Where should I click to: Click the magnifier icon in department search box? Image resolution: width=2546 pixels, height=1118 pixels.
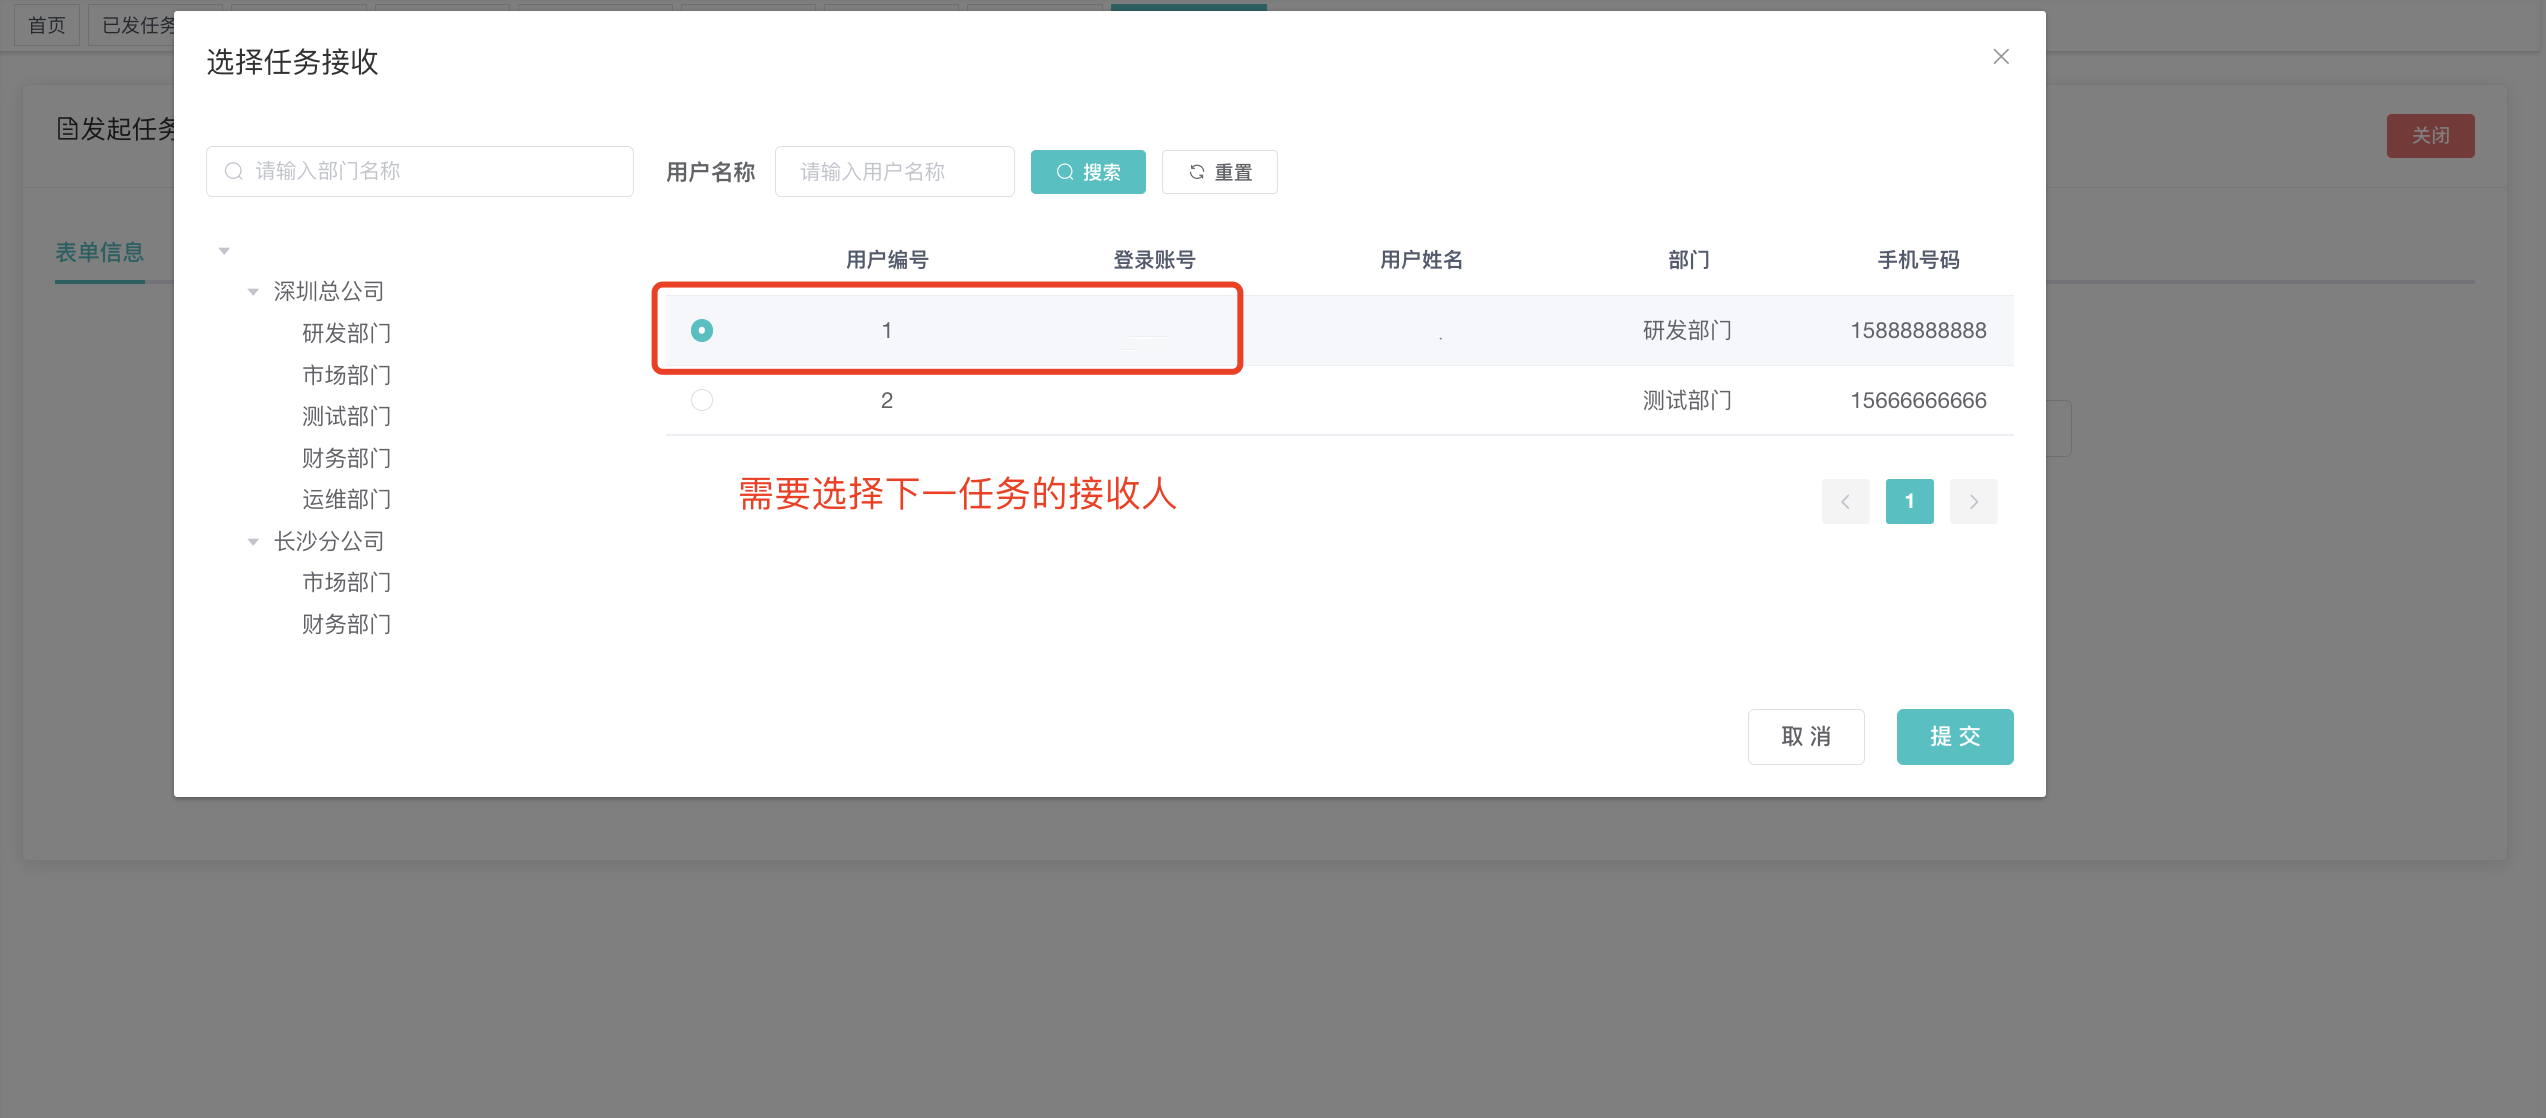pos(234,171)
